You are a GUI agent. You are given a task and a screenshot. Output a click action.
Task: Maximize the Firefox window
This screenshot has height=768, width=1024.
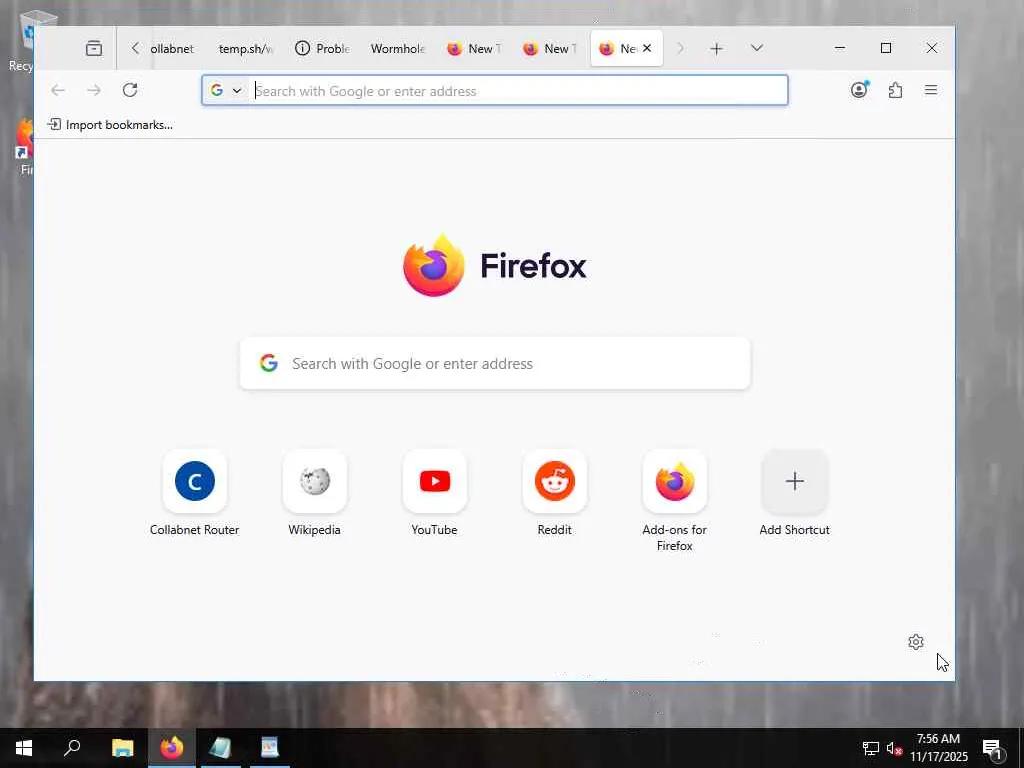(x=886, y=48)
